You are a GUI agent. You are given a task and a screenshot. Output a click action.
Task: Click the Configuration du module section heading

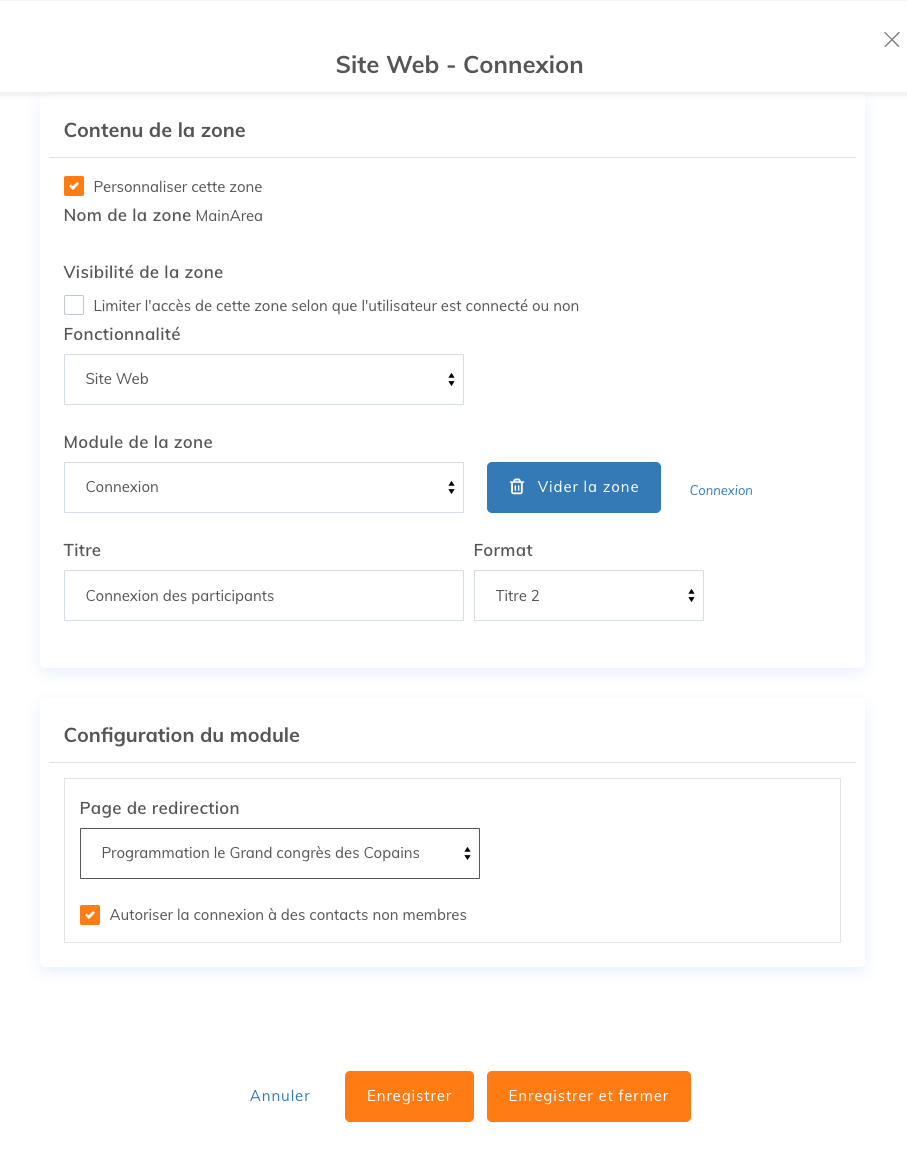click(x=181, y=735)
